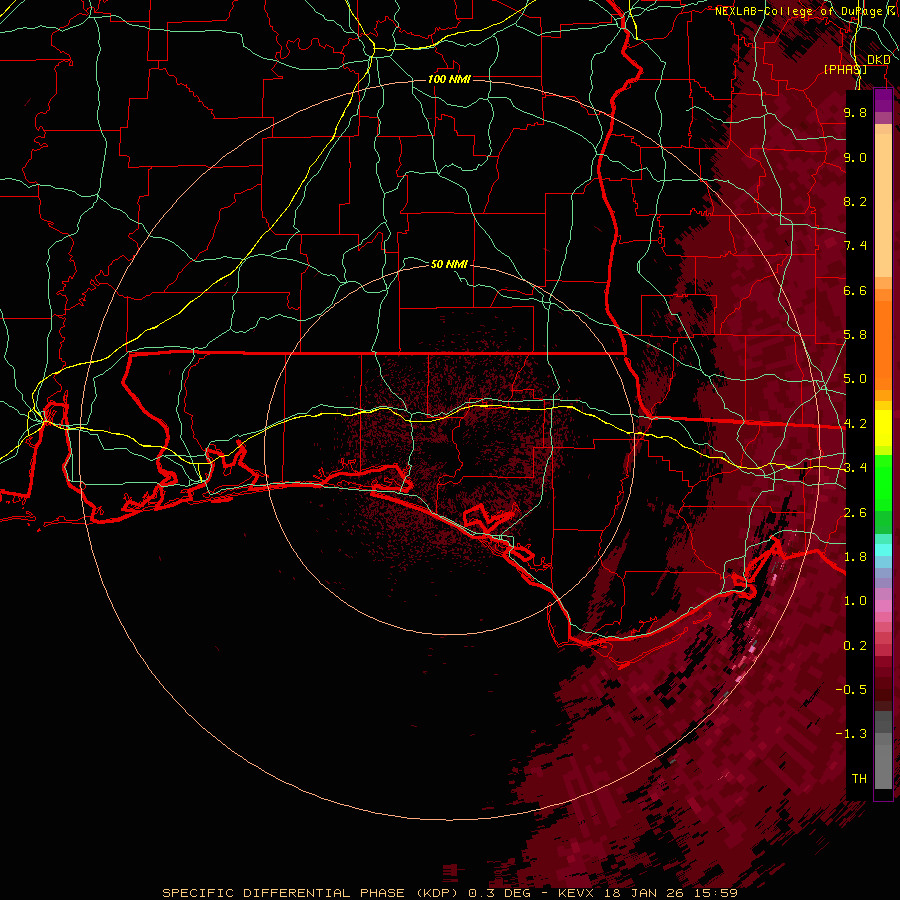Image resolution: width=900 pixels, height=900 pixels.
Task: Click the -0.5 scale value
Action: point(852,690)
